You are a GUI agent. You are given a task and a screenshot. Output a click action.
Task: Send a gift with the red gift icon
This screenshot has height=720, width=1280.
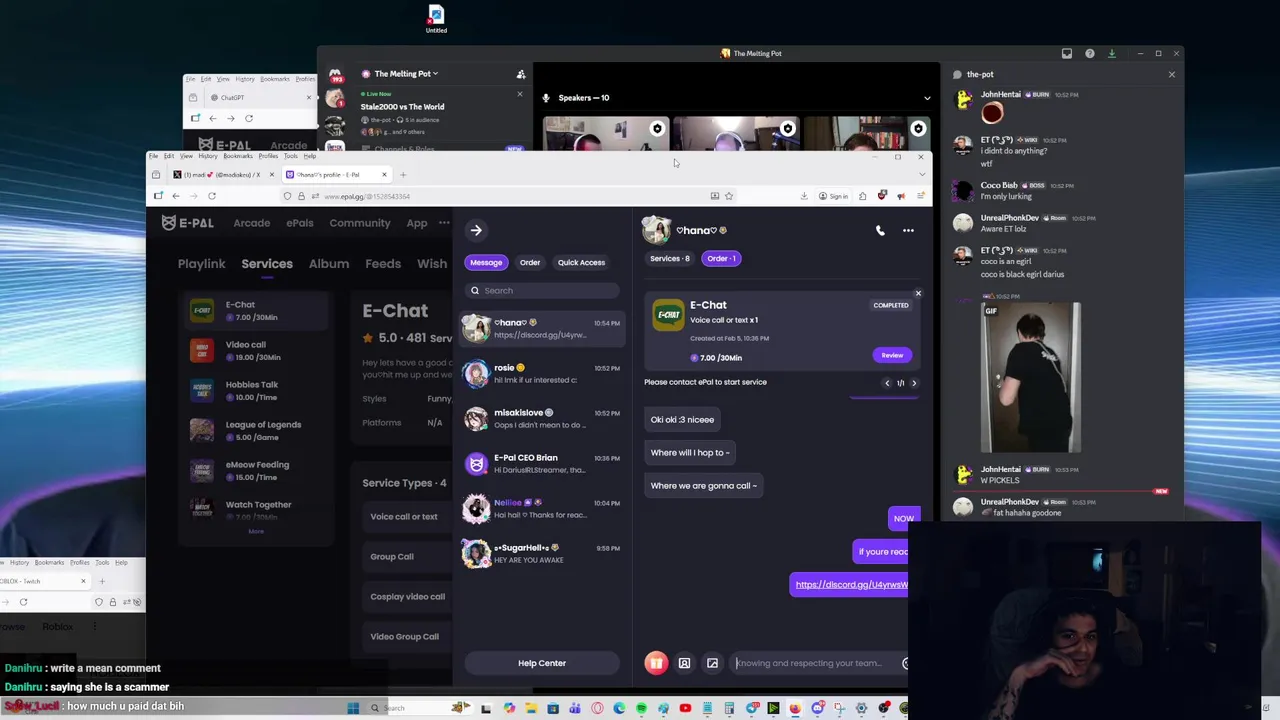pyautogui.click(x=656, y=663)
